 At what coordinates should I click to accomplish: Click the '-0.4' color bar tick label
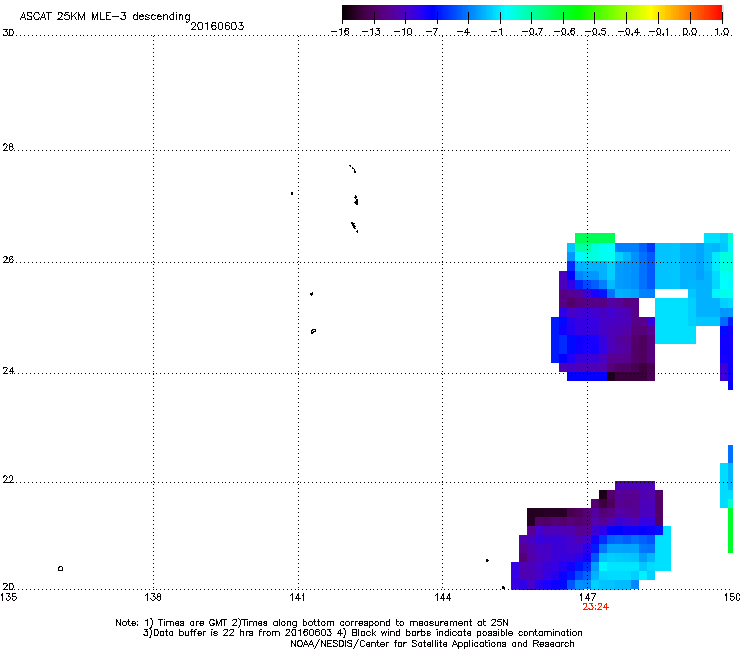coord(629,32)
